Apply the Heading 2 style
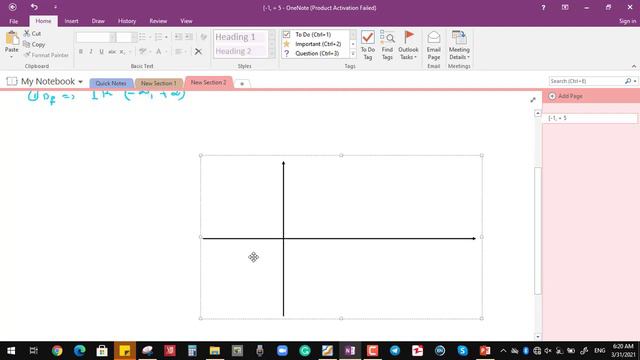This screenshot has width=640, height=360. (x=241, y=51)
